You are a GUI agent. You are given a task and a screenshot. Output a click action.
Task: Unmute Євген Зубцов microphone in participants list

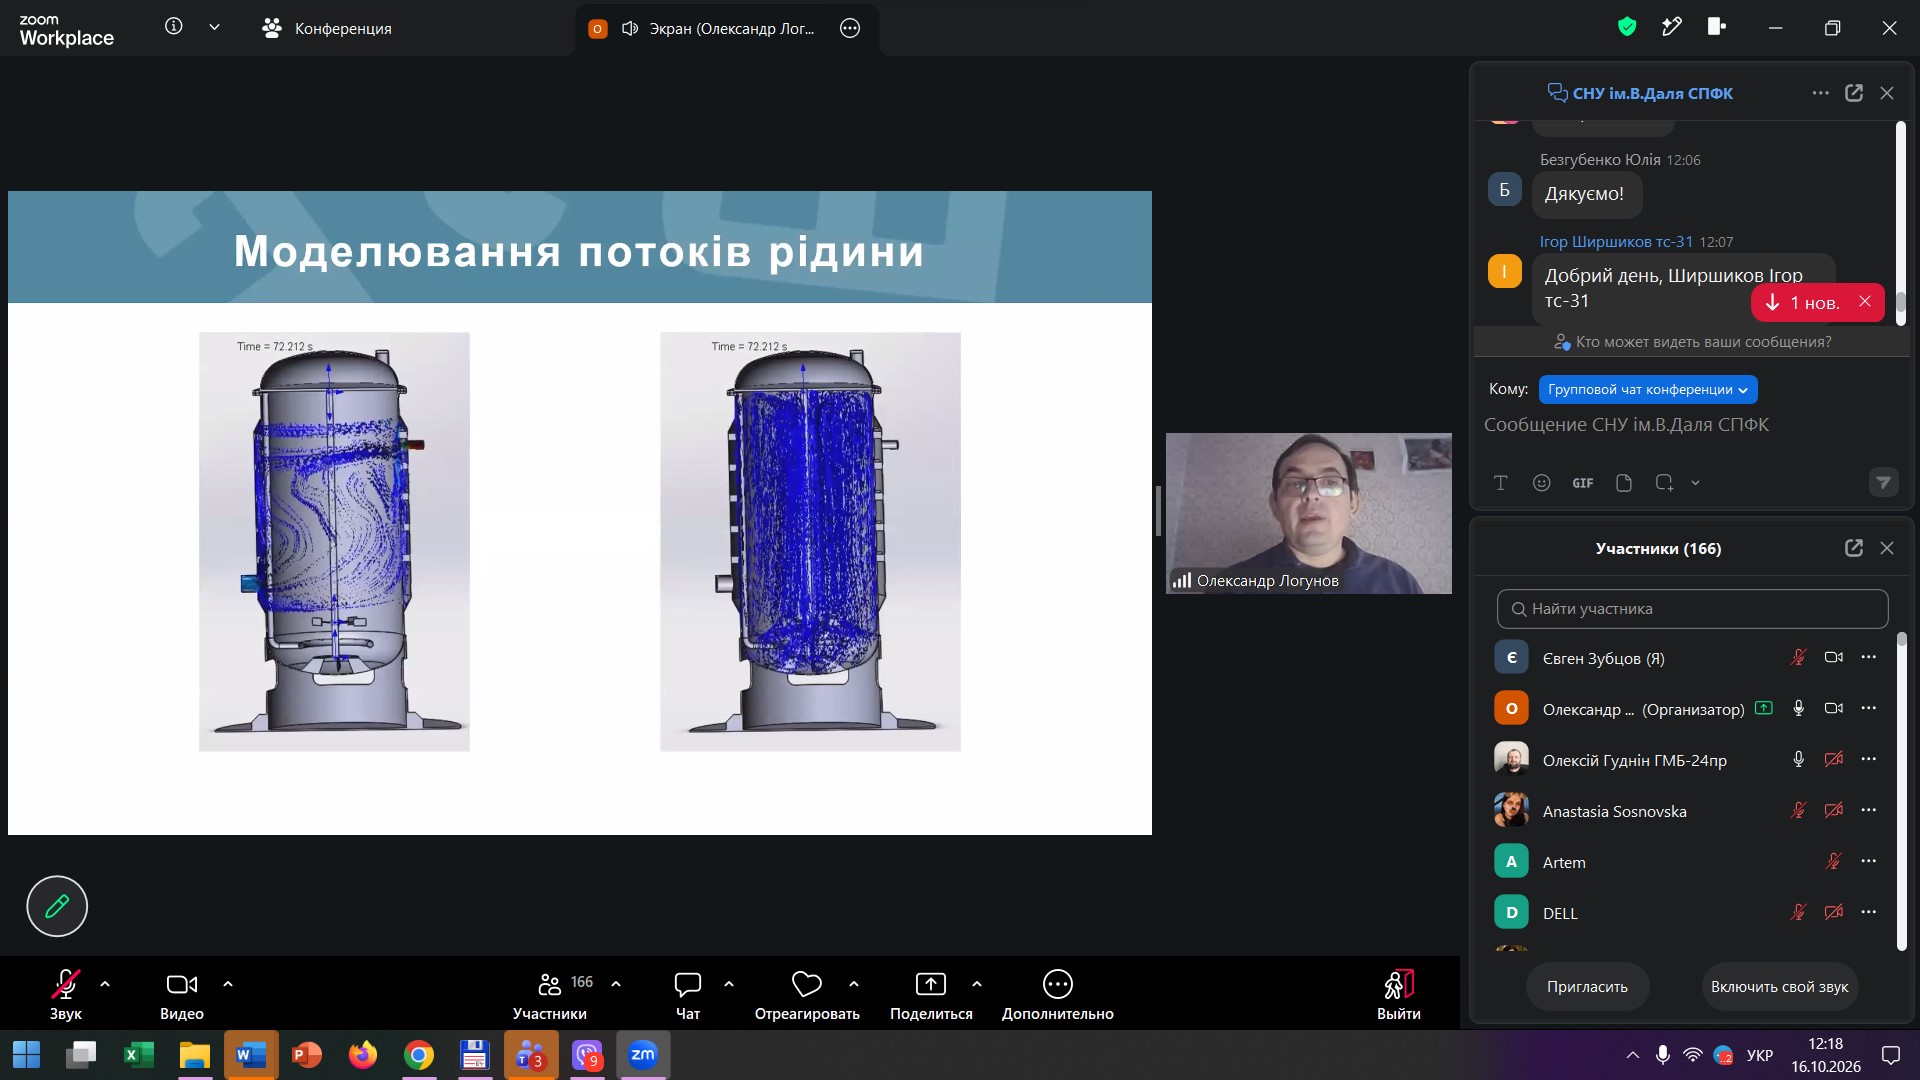[1798, 657]
